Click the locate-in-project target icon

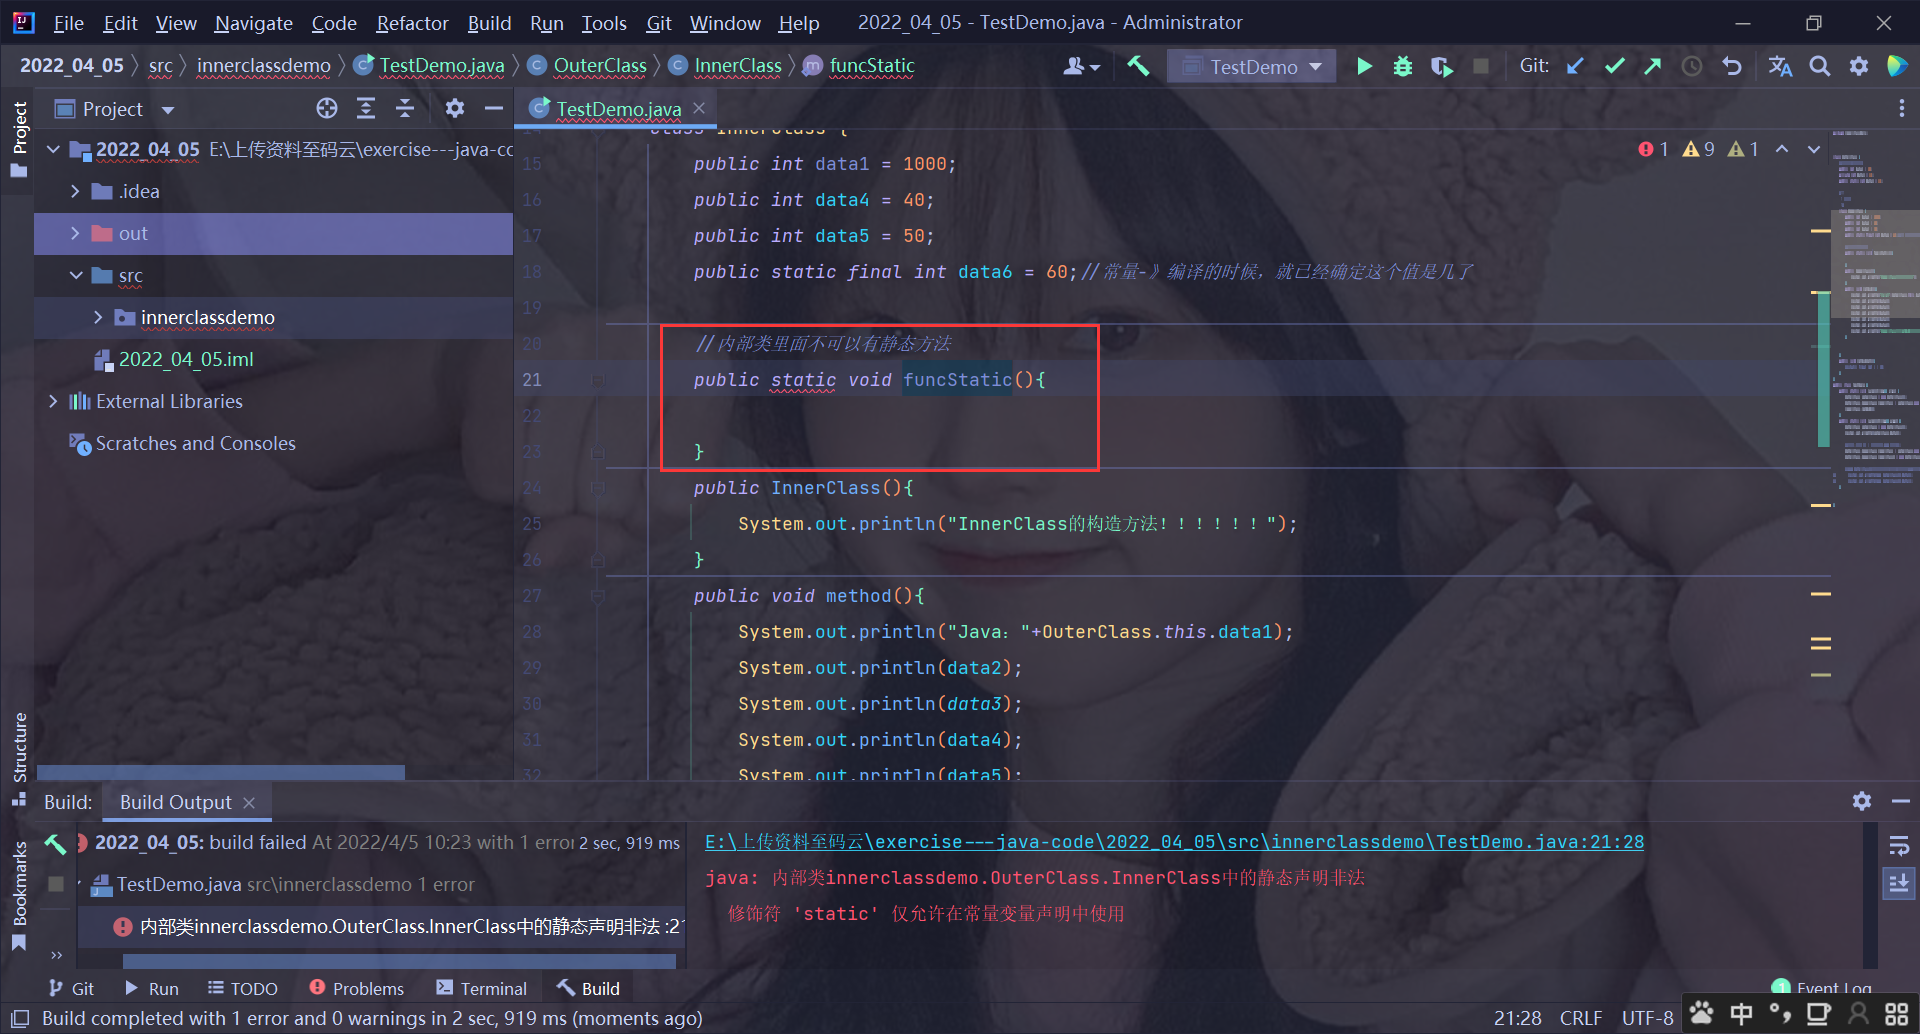coord(327,108)
